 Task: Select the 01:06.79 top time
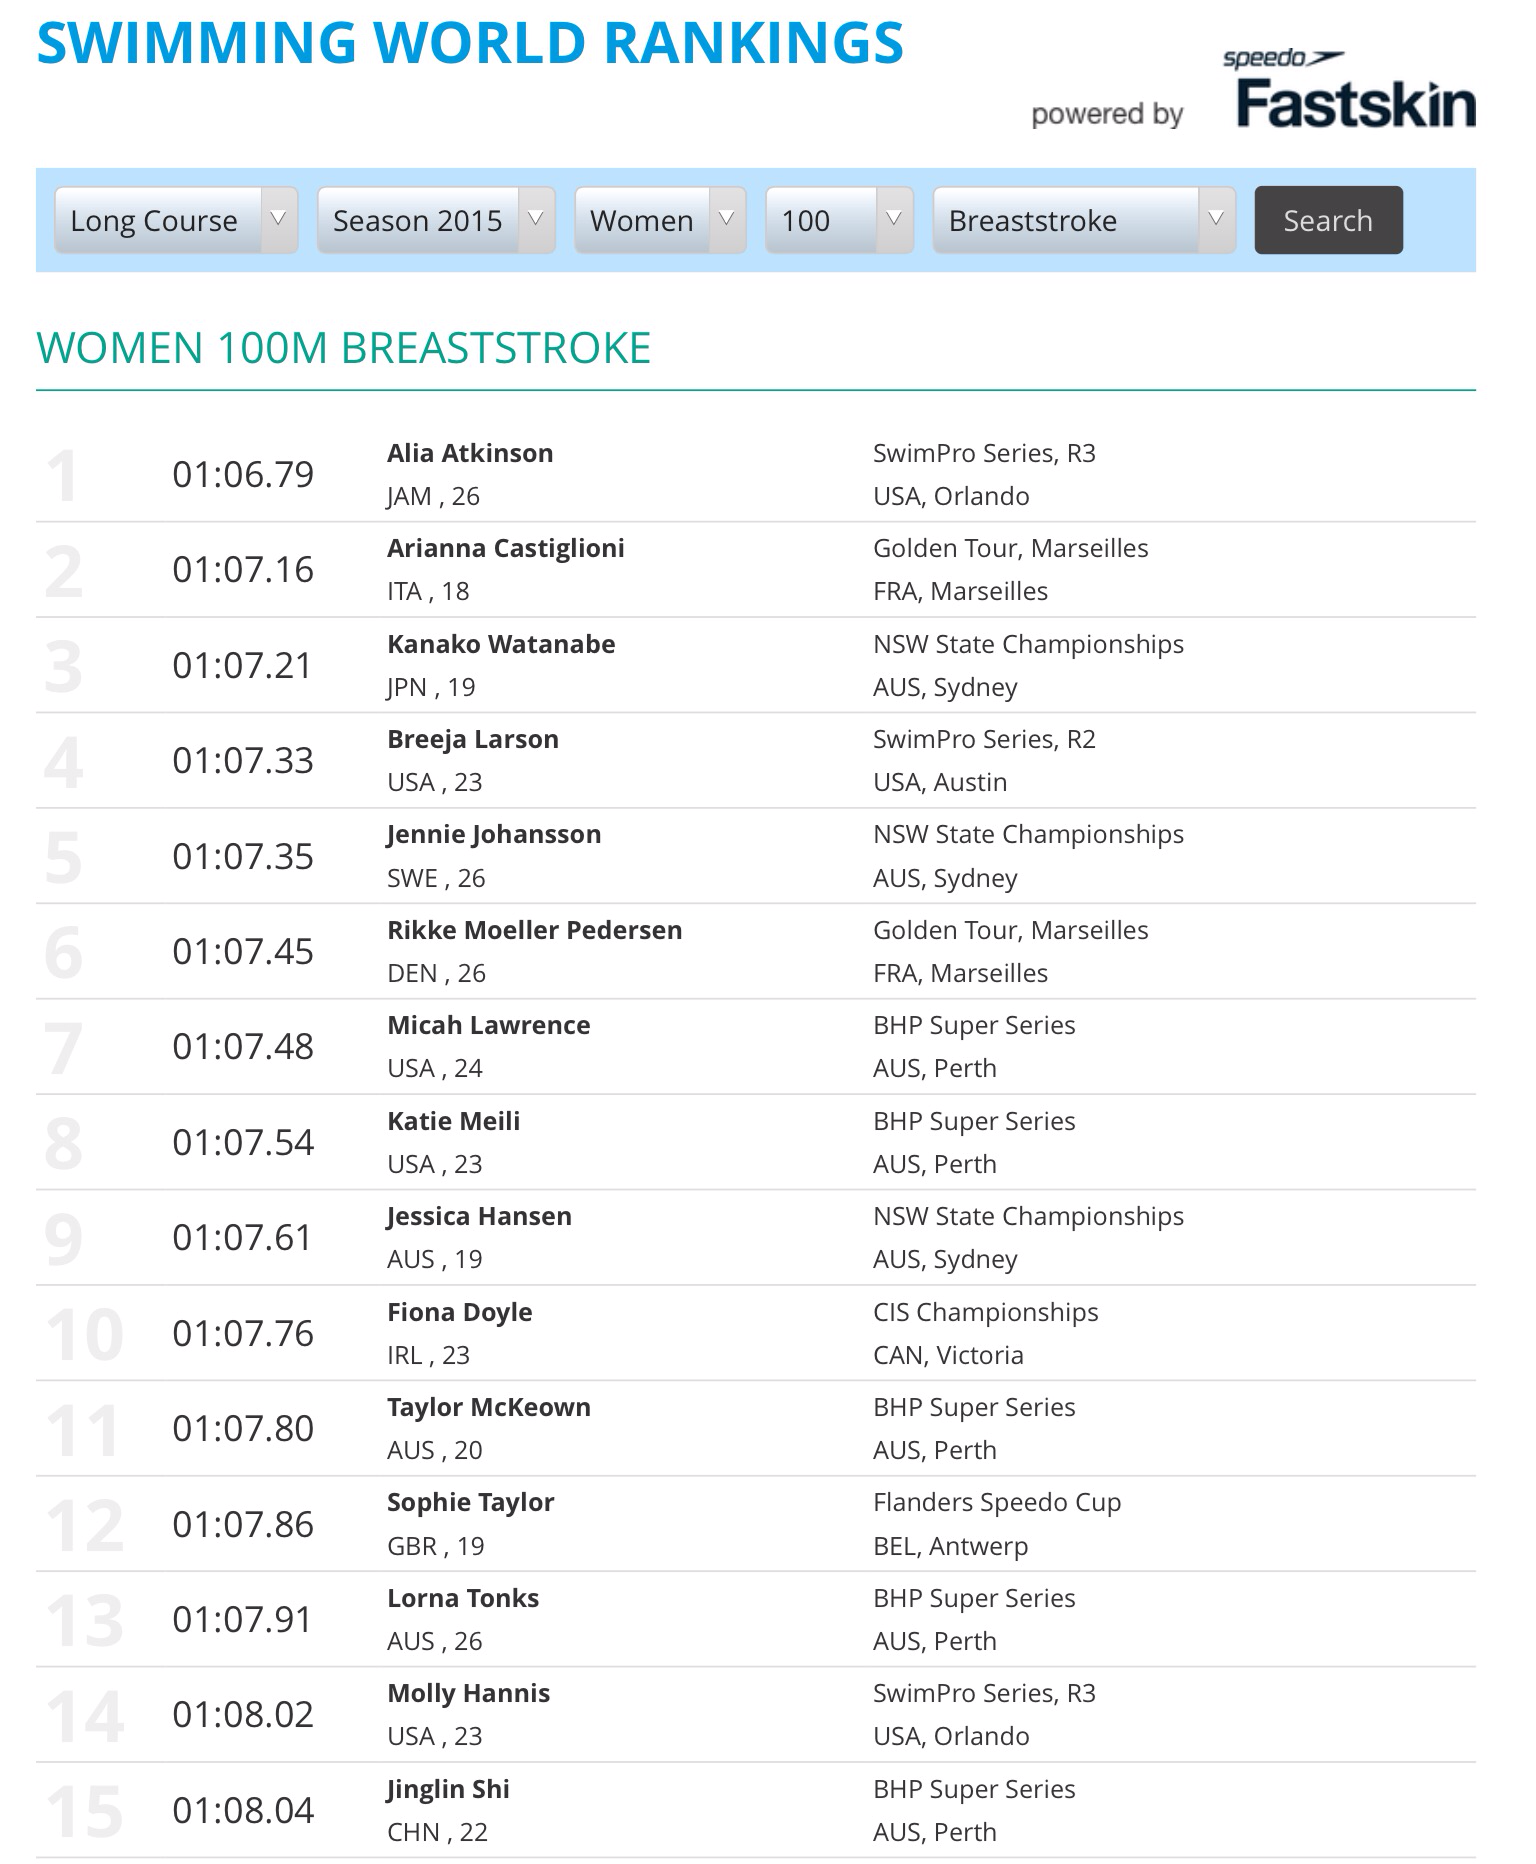pos(243,474)
